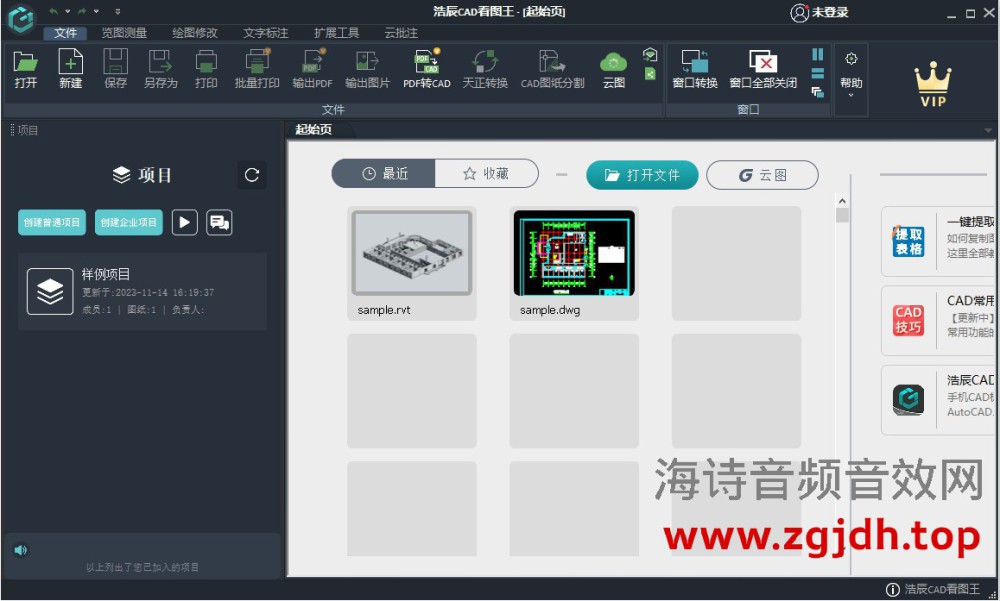Screen dimensions: 1000x601
Task: Toggle the 收藏 favorites view
Action: tap(487, 174)
